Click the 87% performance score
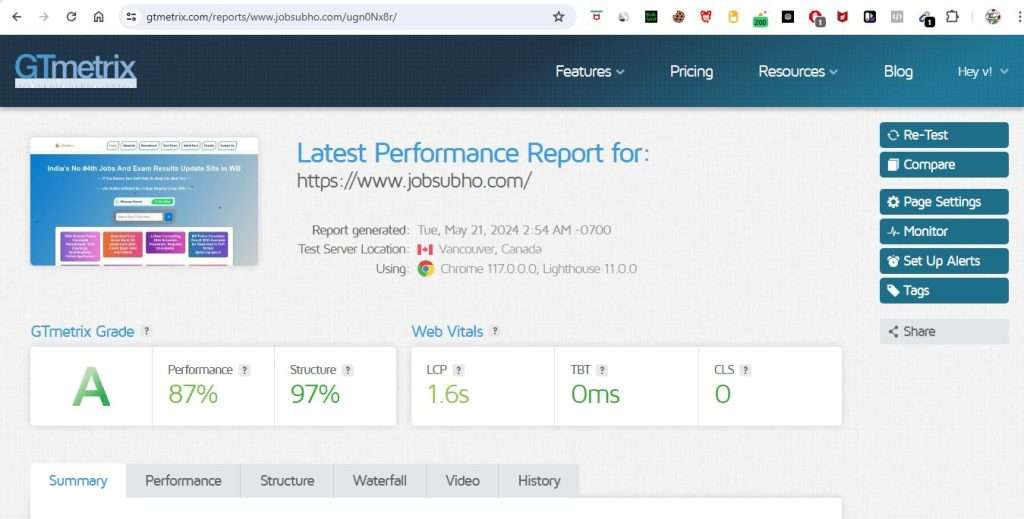The width and height of the screenshot is (1024, 519). 193,394
